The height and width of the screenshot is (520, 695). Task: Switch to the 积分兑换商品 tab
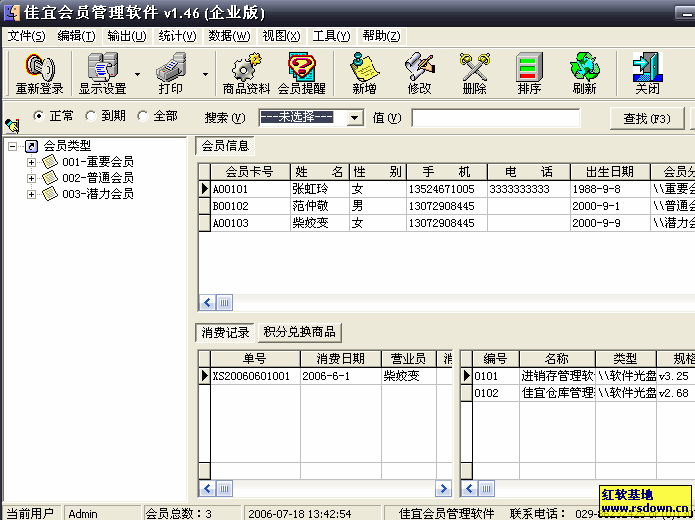coord(299,332)
